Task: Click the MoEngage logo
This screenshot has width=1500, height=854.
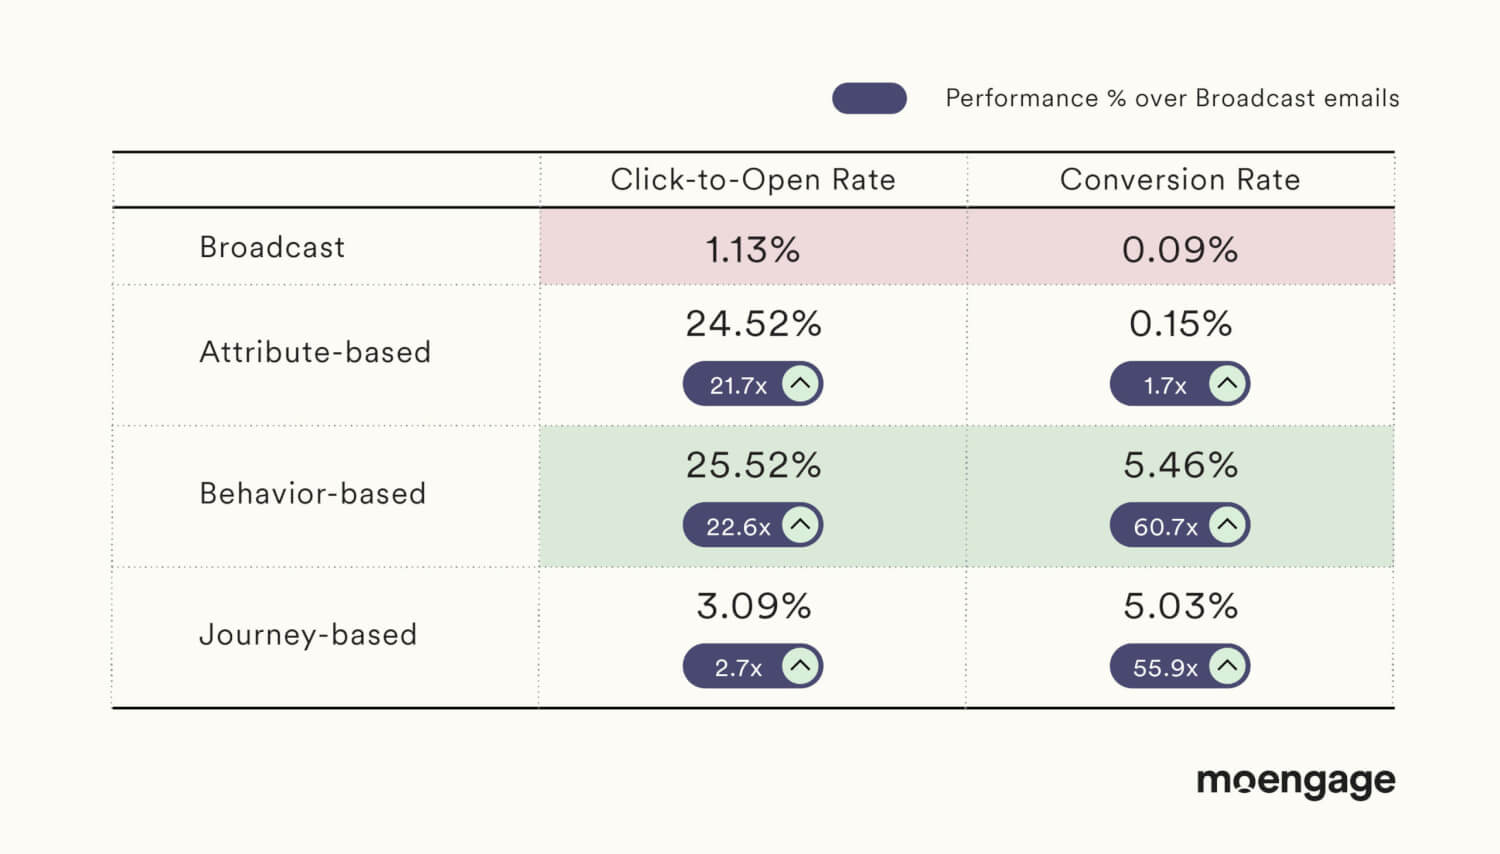Action: (x=1296, y=782)
